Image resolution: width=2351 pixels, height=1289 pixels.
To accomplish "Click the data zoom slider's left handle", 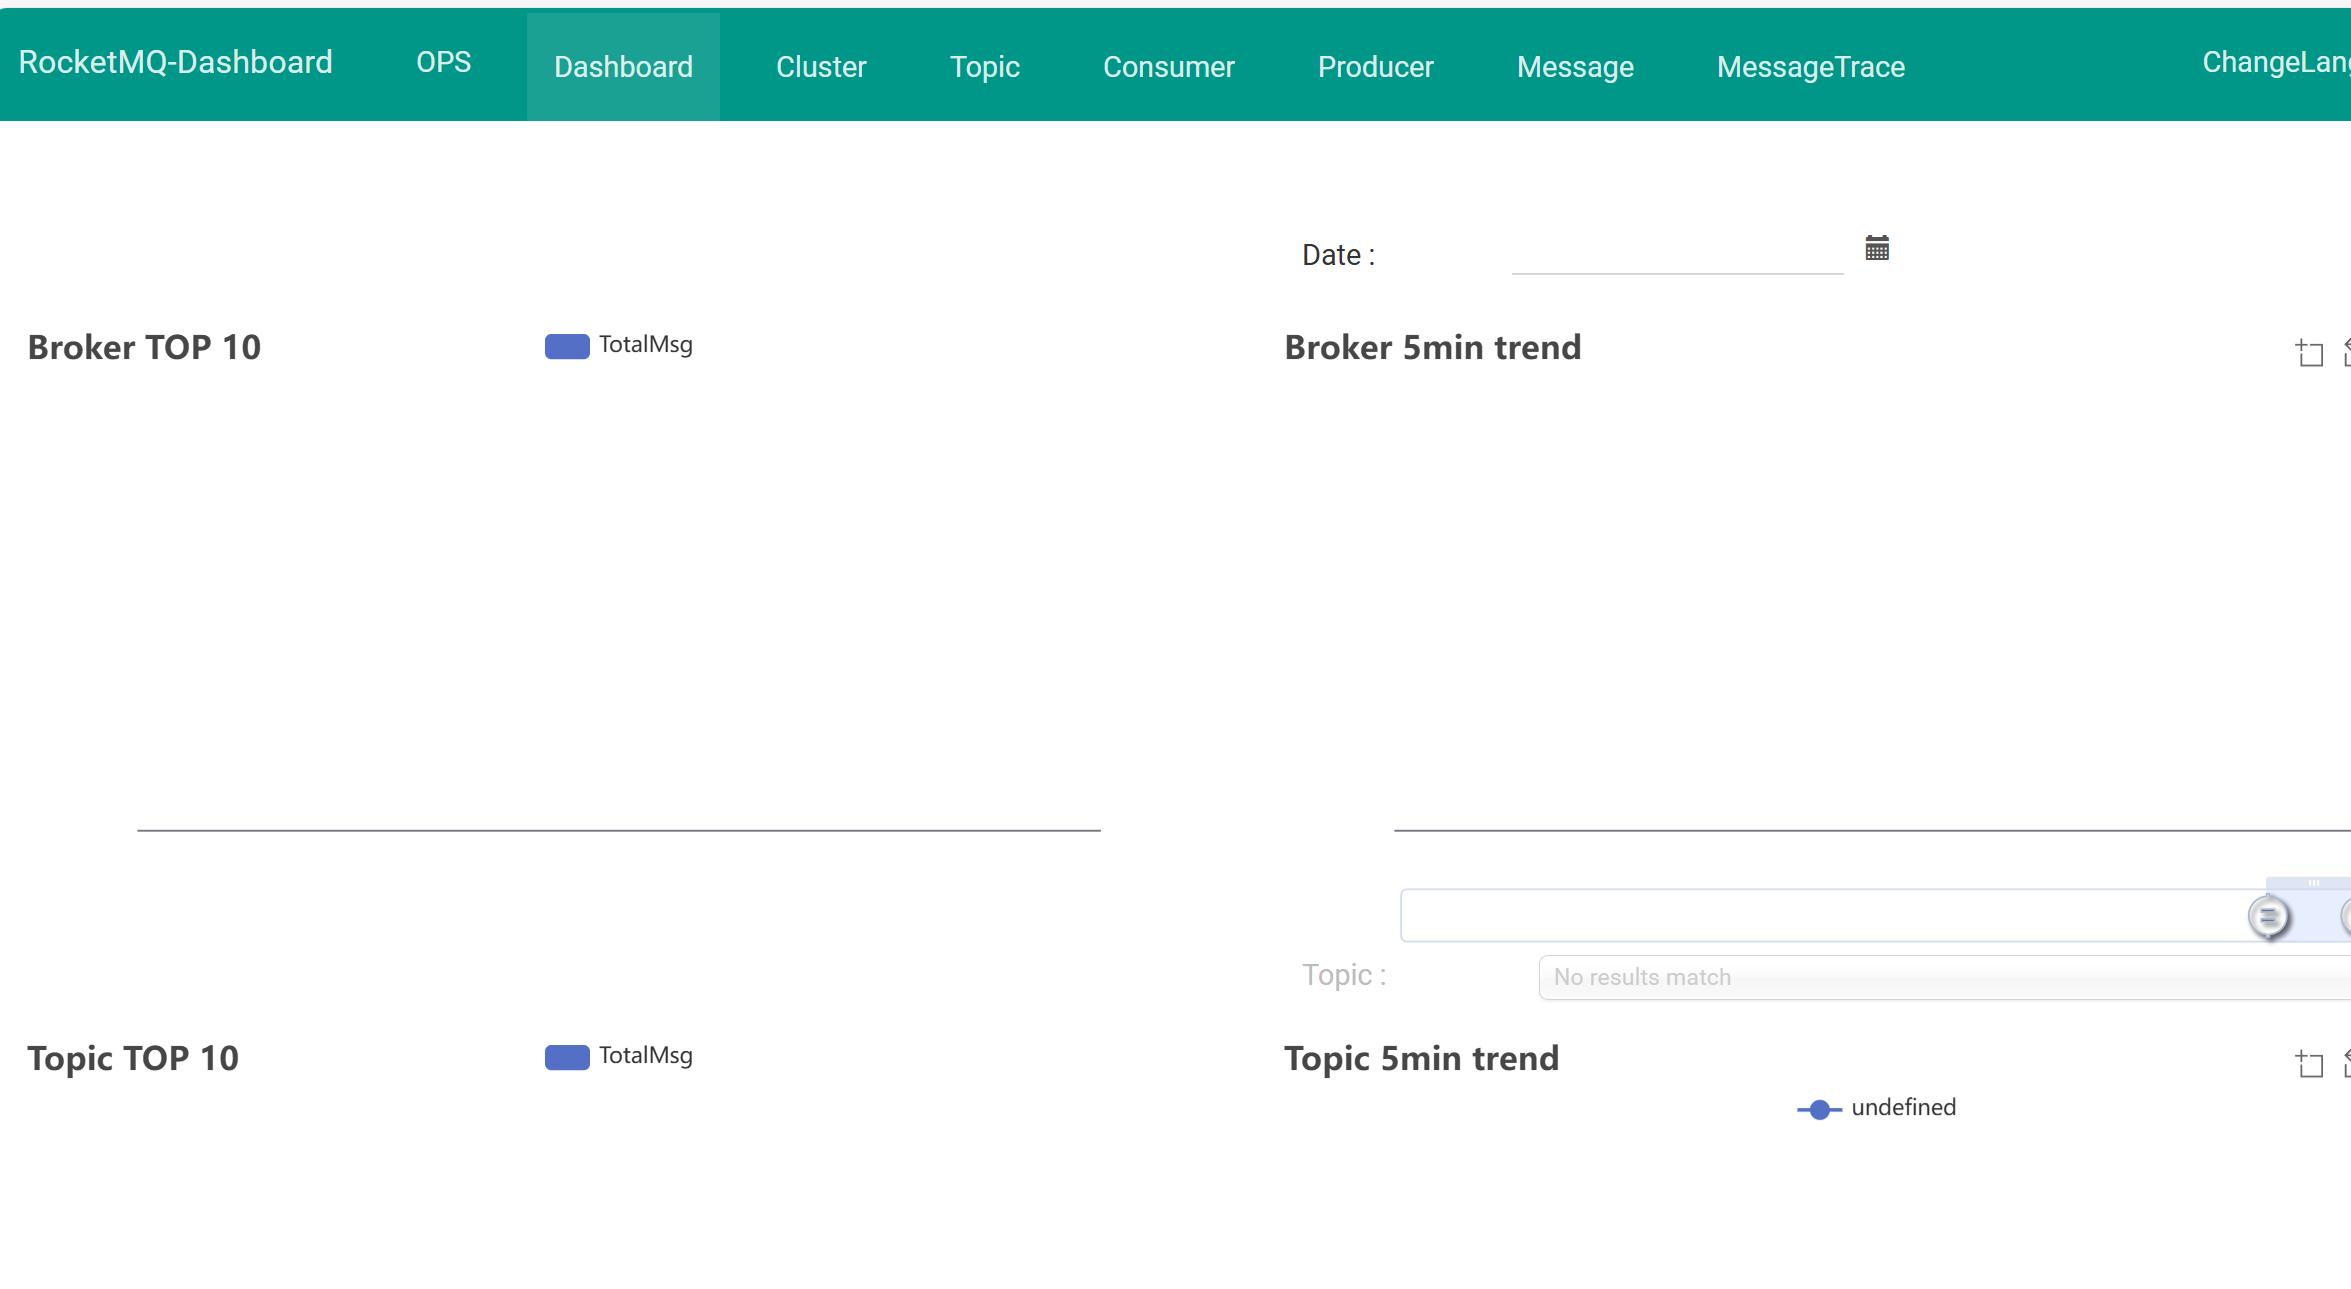I will click(x=2268, y=916).
